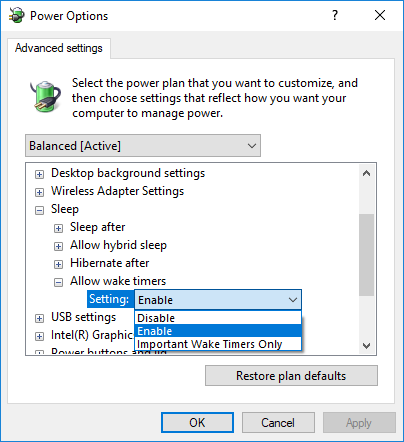Screen dimensions: 404x442
Task: Expand Desktop background settings node
Action: pyautogui.click(x=39, y=174)
